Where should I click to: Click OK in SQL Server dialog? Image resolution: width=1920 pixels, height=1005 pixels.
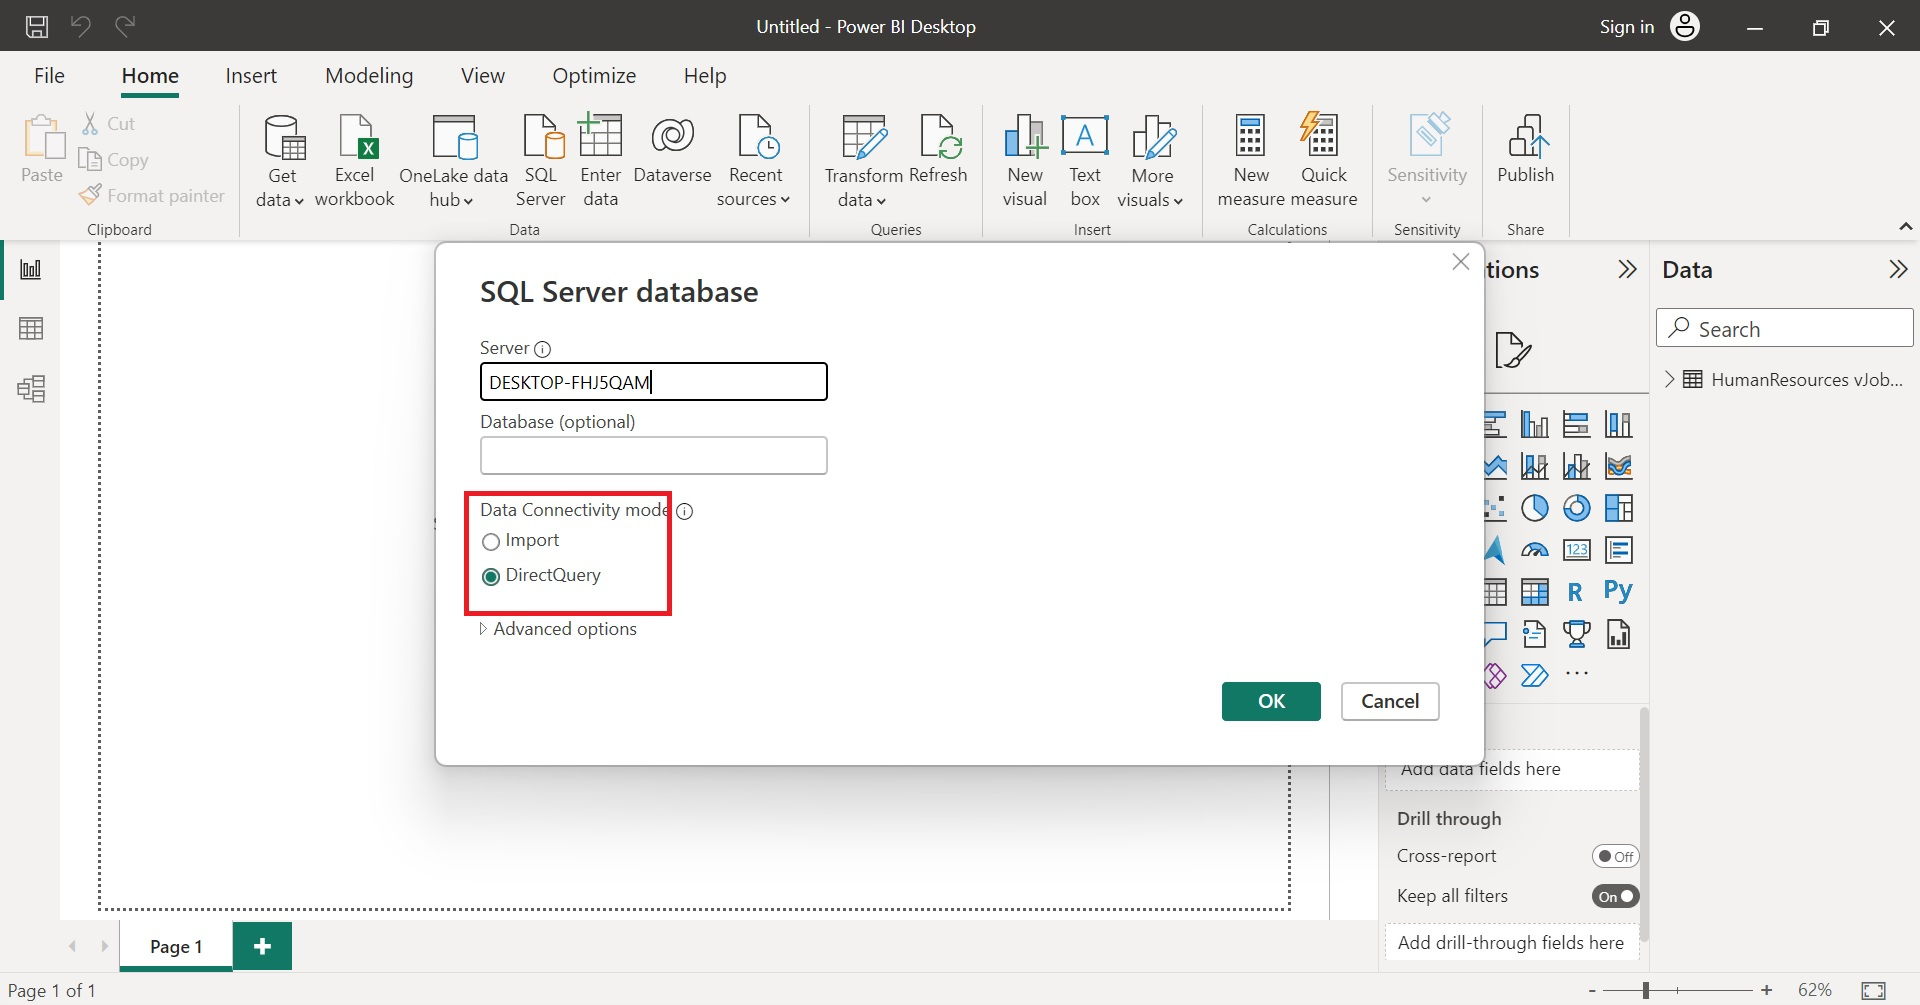point(1271,702)
